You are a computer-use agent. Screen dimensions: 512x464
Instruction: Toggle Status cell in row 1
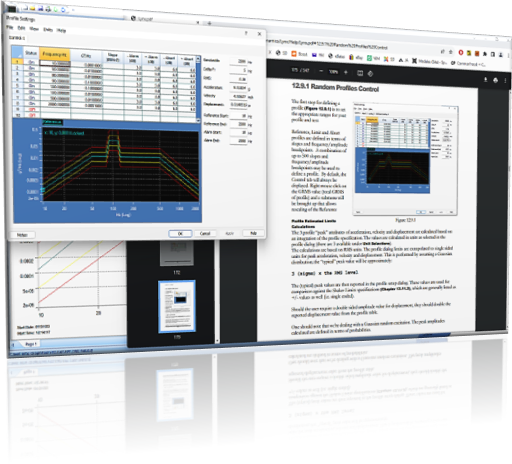31,62
